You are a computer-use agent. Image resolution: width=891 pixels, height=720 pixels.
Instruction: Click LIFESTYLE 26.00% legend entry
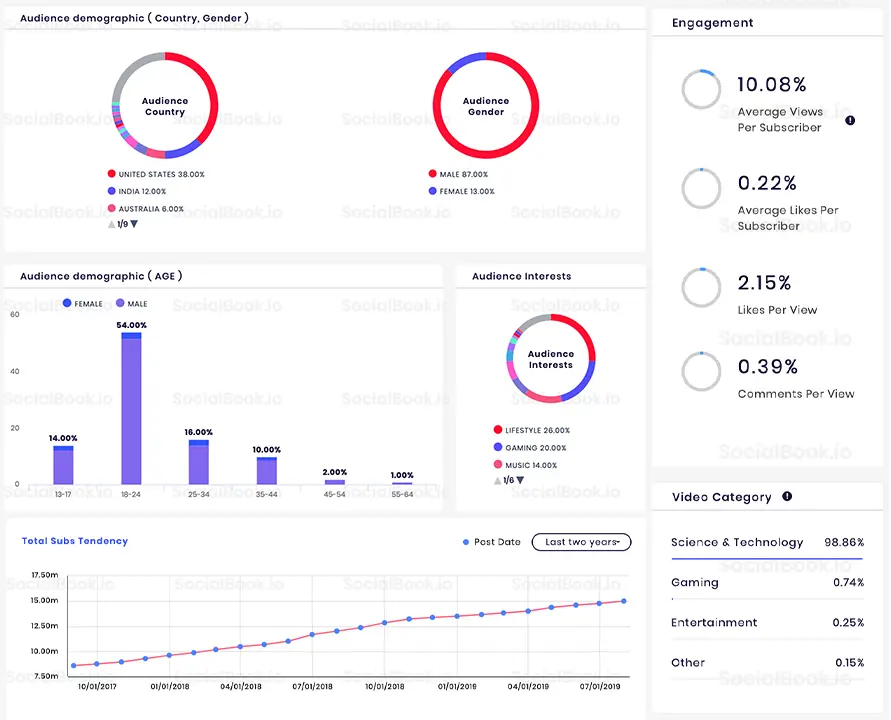(x=536, y=430)
